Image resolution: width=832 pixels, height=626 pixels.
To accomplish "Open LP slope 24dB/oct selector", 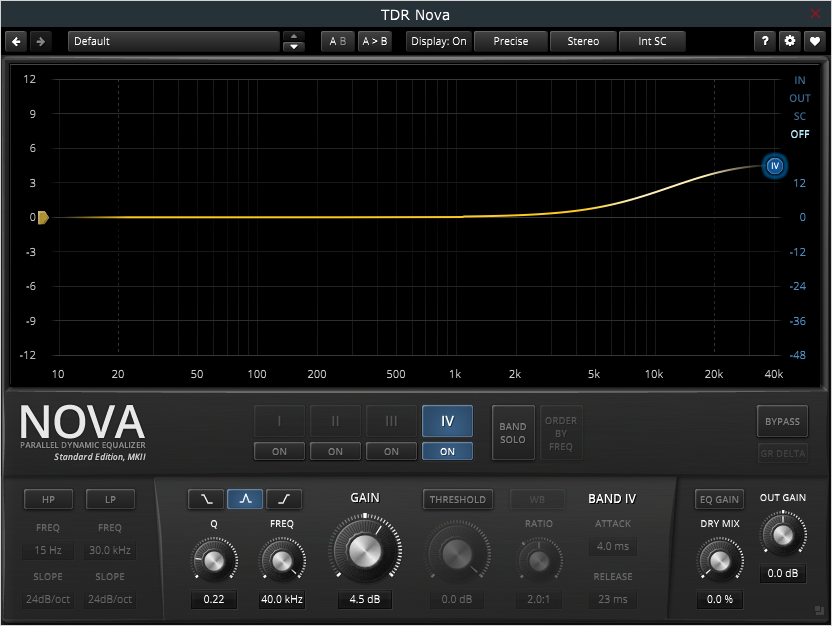I will 110,599.
